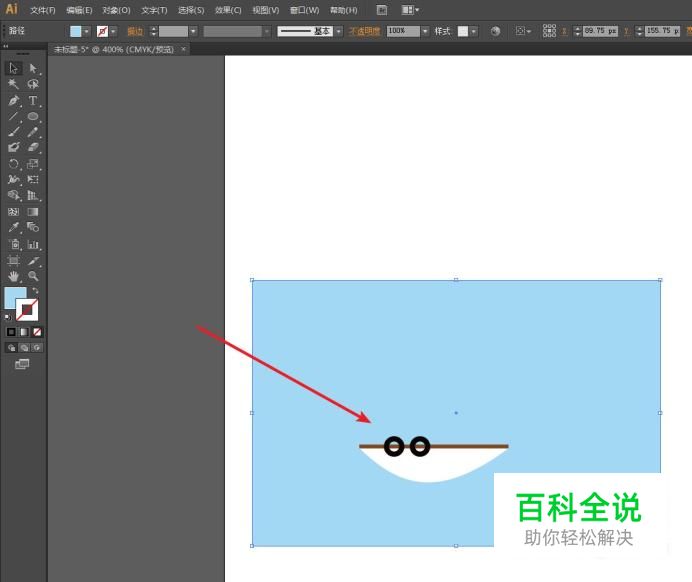Choose the Width warp tool
The width and height of the screenshot is (692, 582).
coord(13,179)
